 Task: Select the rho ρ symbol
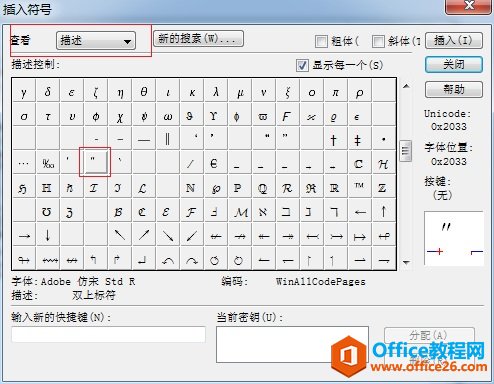360,91
